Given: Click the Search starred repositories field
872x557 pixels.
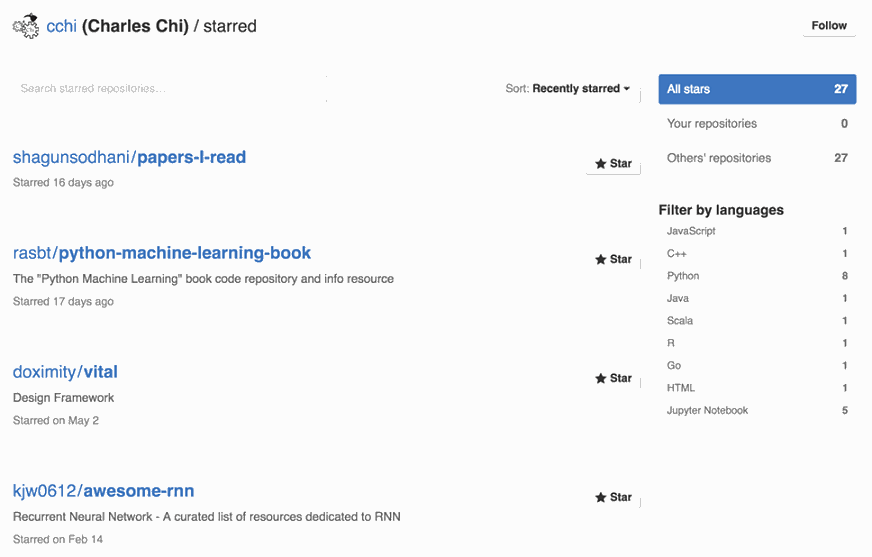Looking at the screenshot, I should coord(170,89).
